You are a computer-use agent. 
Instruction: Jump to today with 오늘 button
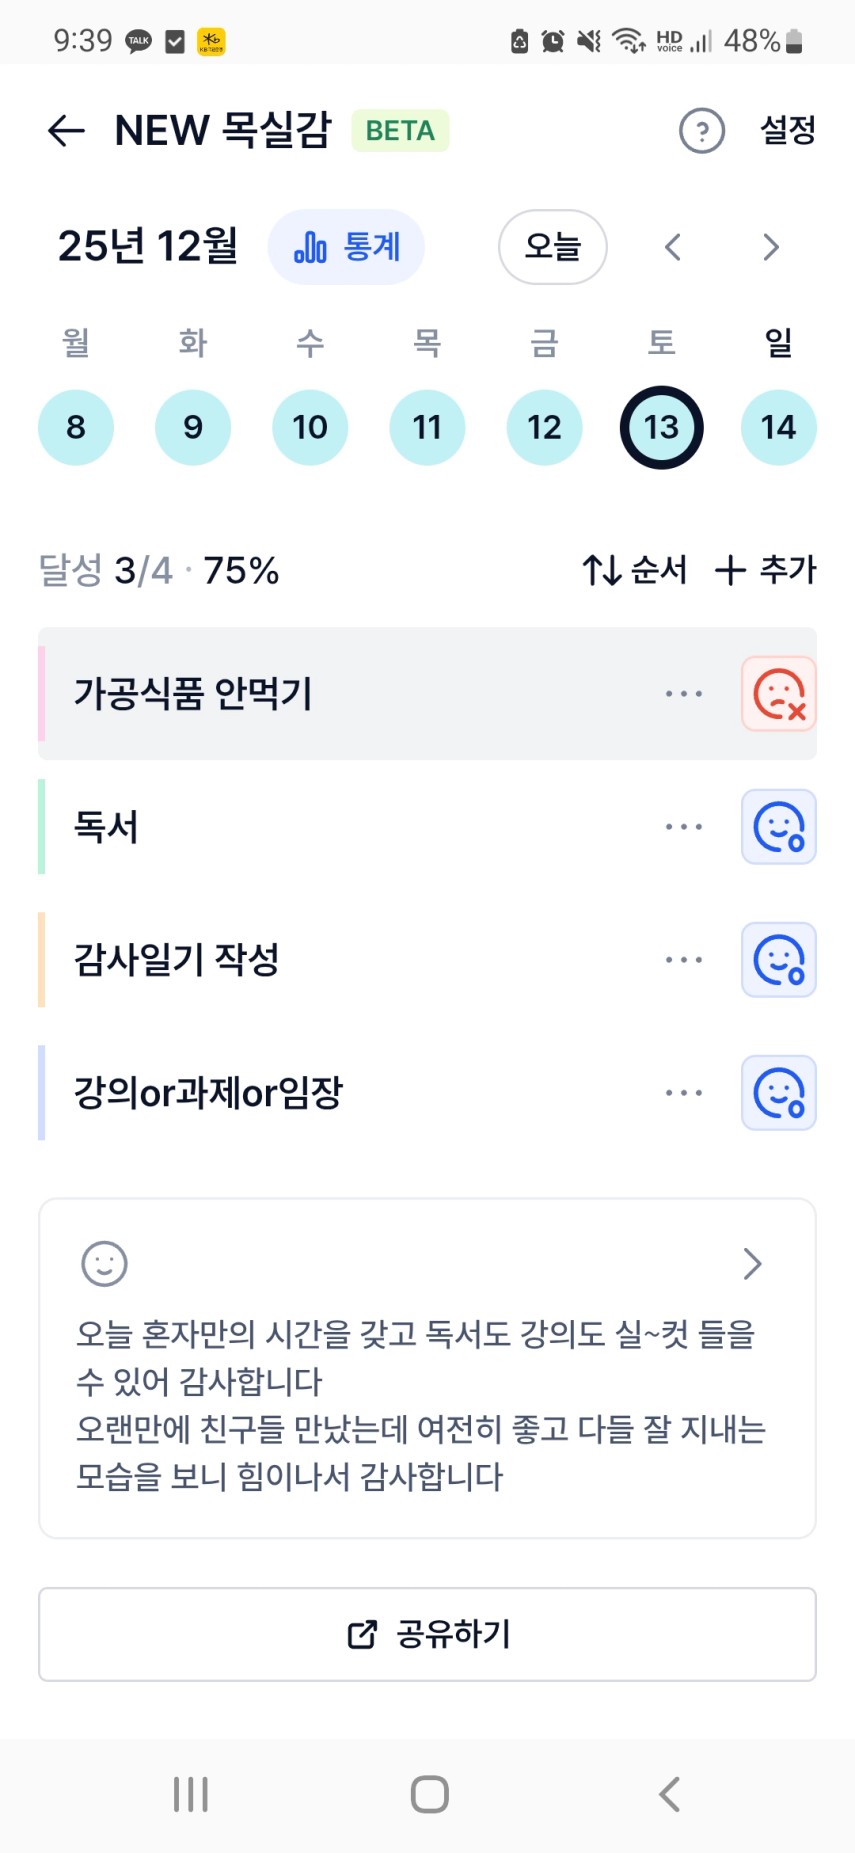pyautogui.click(x=552, y=247)
